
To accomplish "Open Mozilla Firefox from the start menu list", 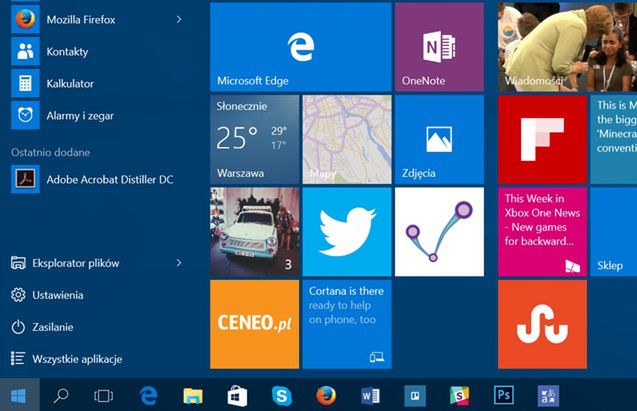I will tap(98, 19).
